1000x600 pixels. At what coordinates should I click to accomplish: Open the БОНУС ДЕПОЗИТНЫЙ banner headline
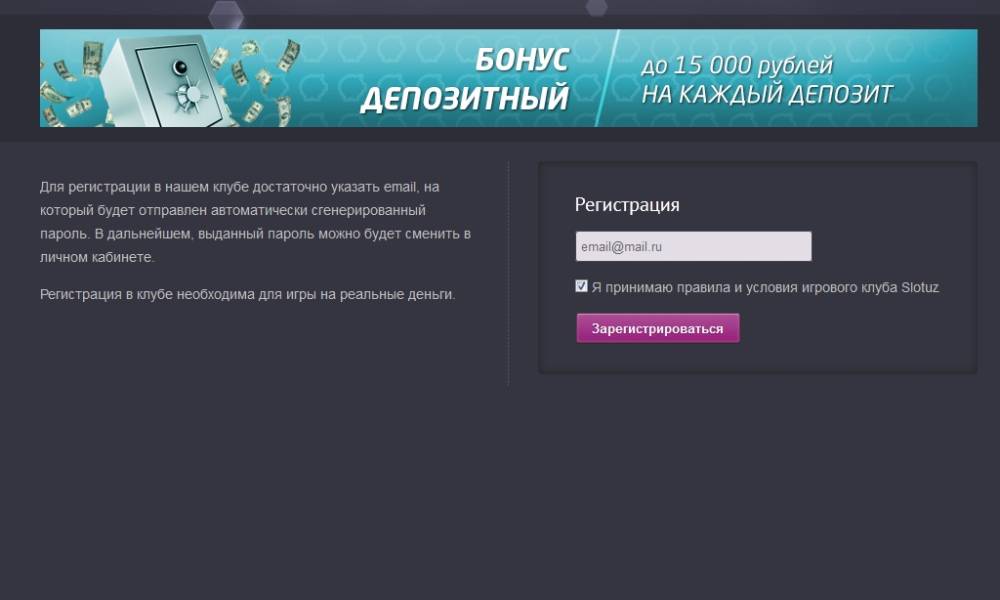pos(465,80)
